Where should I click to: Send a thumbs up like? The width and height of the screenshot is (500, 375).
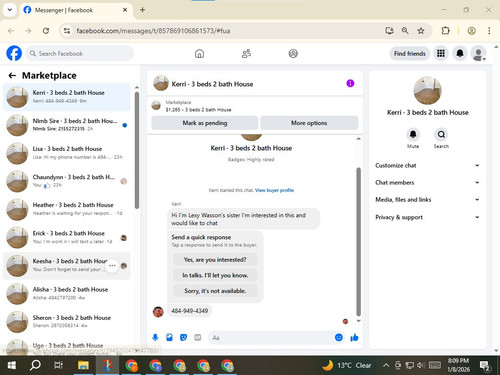[x=354, y=337]
